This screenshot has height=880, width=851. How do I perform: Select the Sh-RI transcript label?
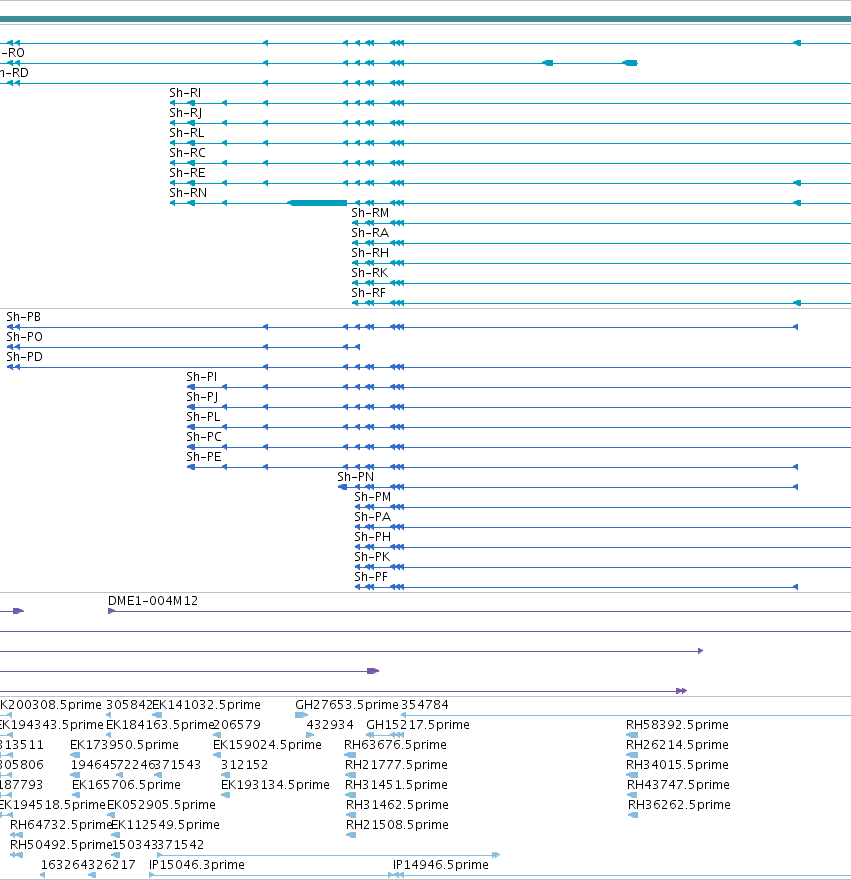pos(185,93)
